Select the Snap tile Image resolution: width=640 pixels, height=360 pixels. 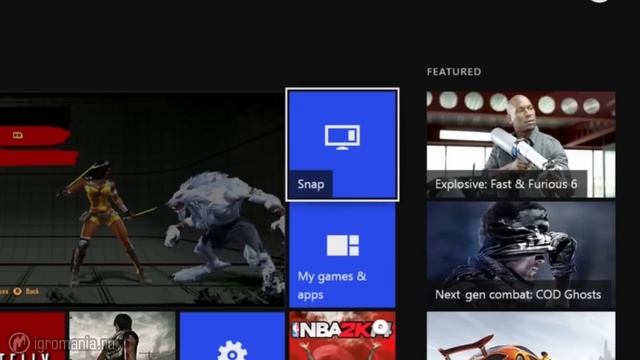tap(342, 144)
